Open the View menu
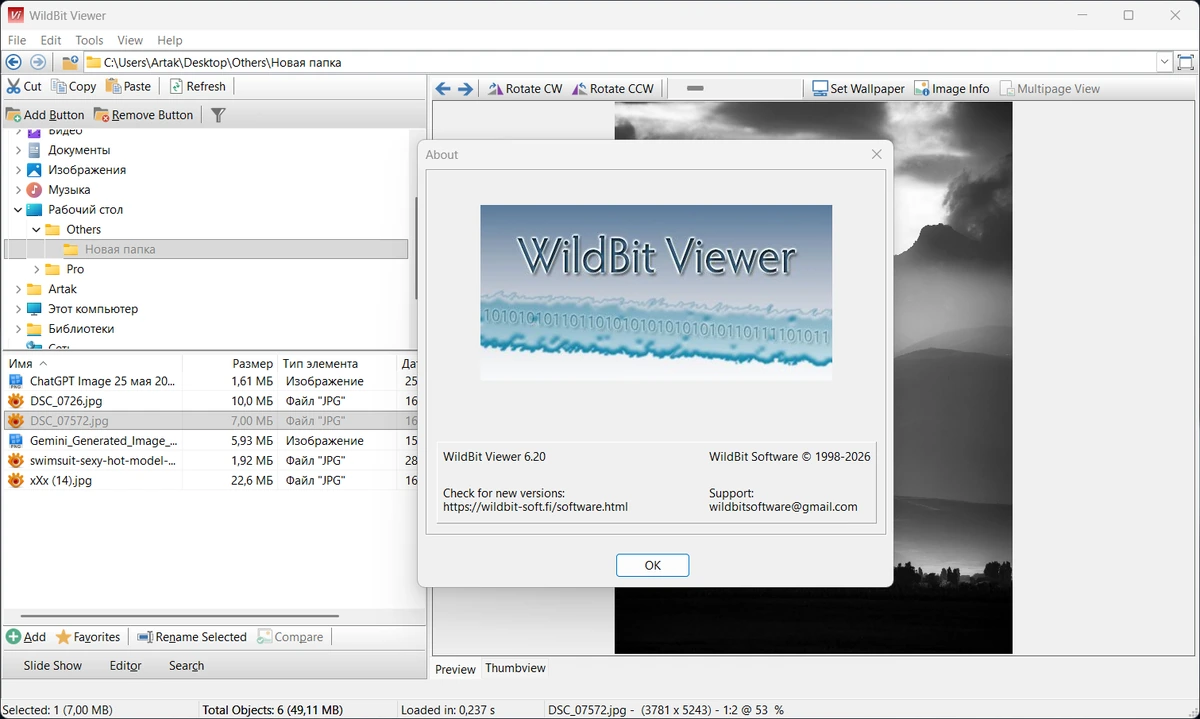The width and height of the screenshot is (1200, 719). tap(130, 40)
